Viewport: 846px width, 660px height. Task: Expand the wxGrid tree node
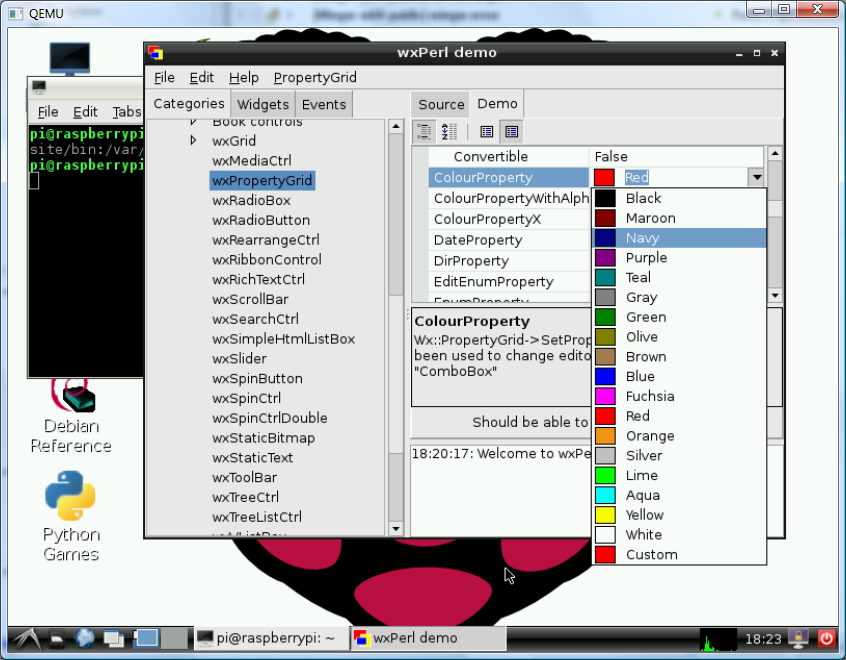194,140
